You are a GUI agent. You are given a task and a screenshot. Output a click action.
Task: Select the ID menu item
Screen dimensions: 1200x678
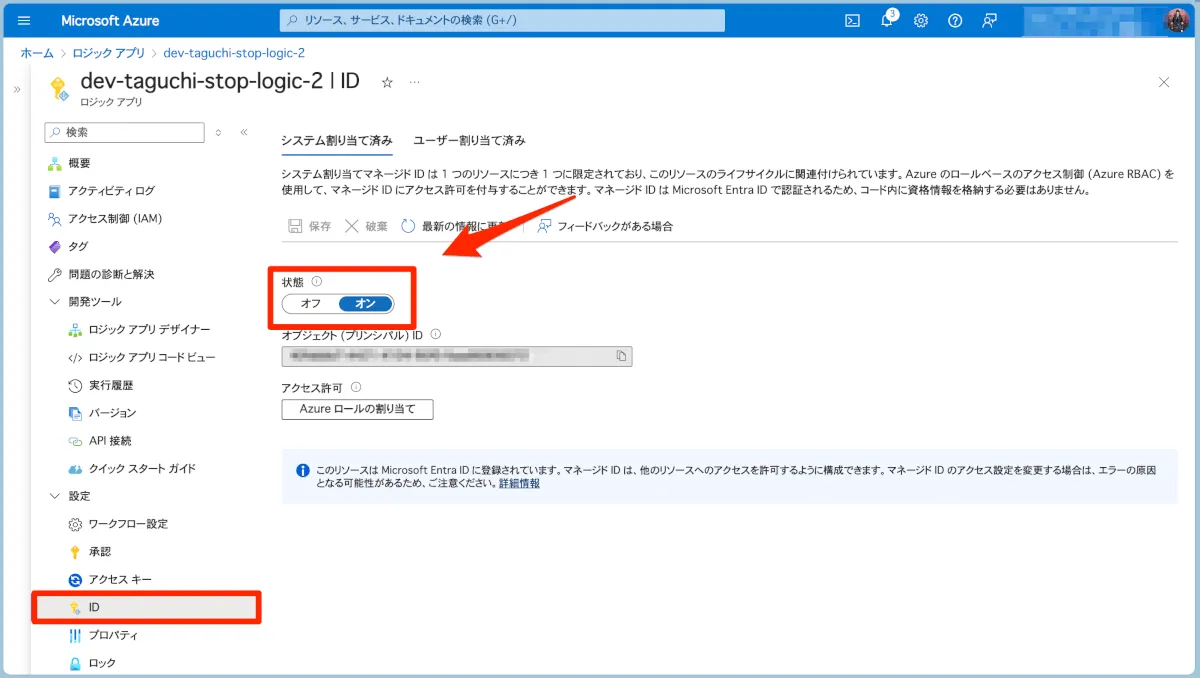(147, 607)
